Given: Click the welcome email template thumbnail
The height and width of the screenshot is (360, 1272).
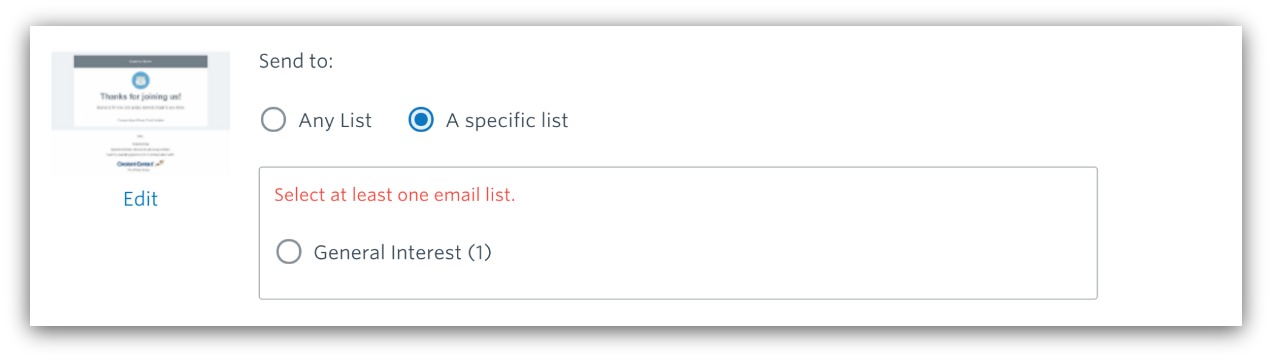Looking at the screenshot, I should coord(140,114).
